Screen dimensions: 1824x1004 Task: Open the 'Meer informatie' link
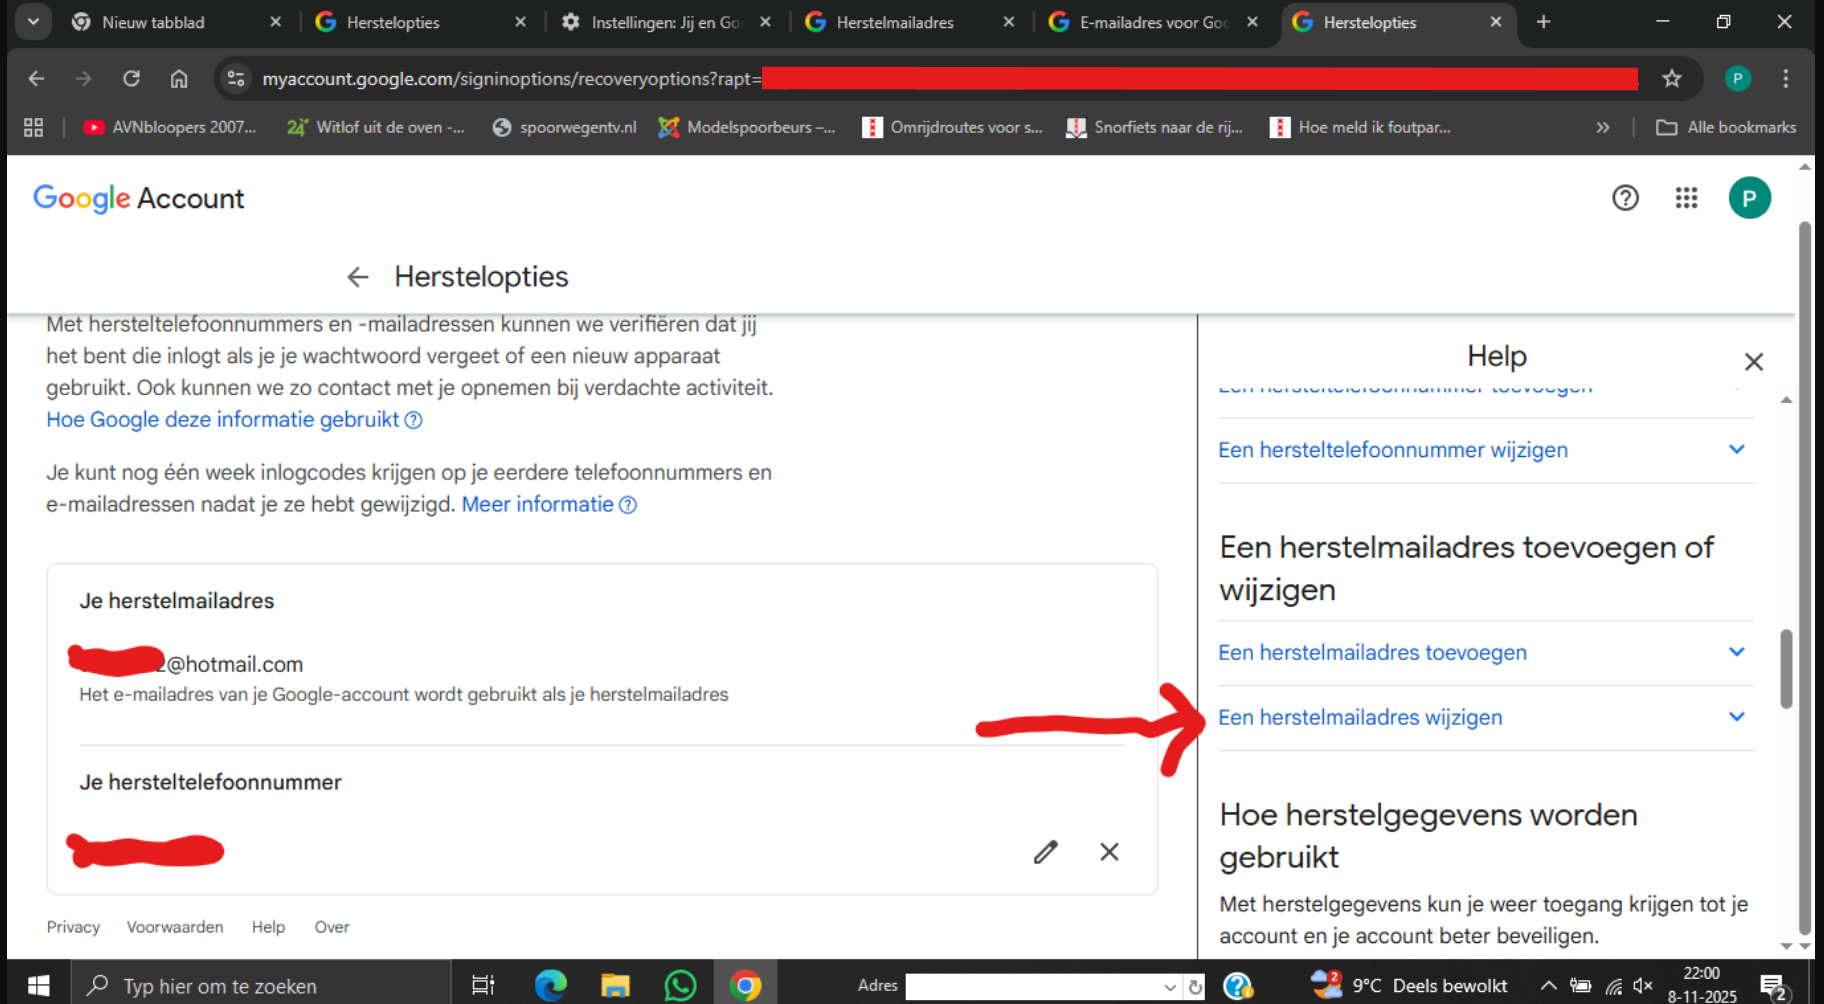click(x=549, y=505)
